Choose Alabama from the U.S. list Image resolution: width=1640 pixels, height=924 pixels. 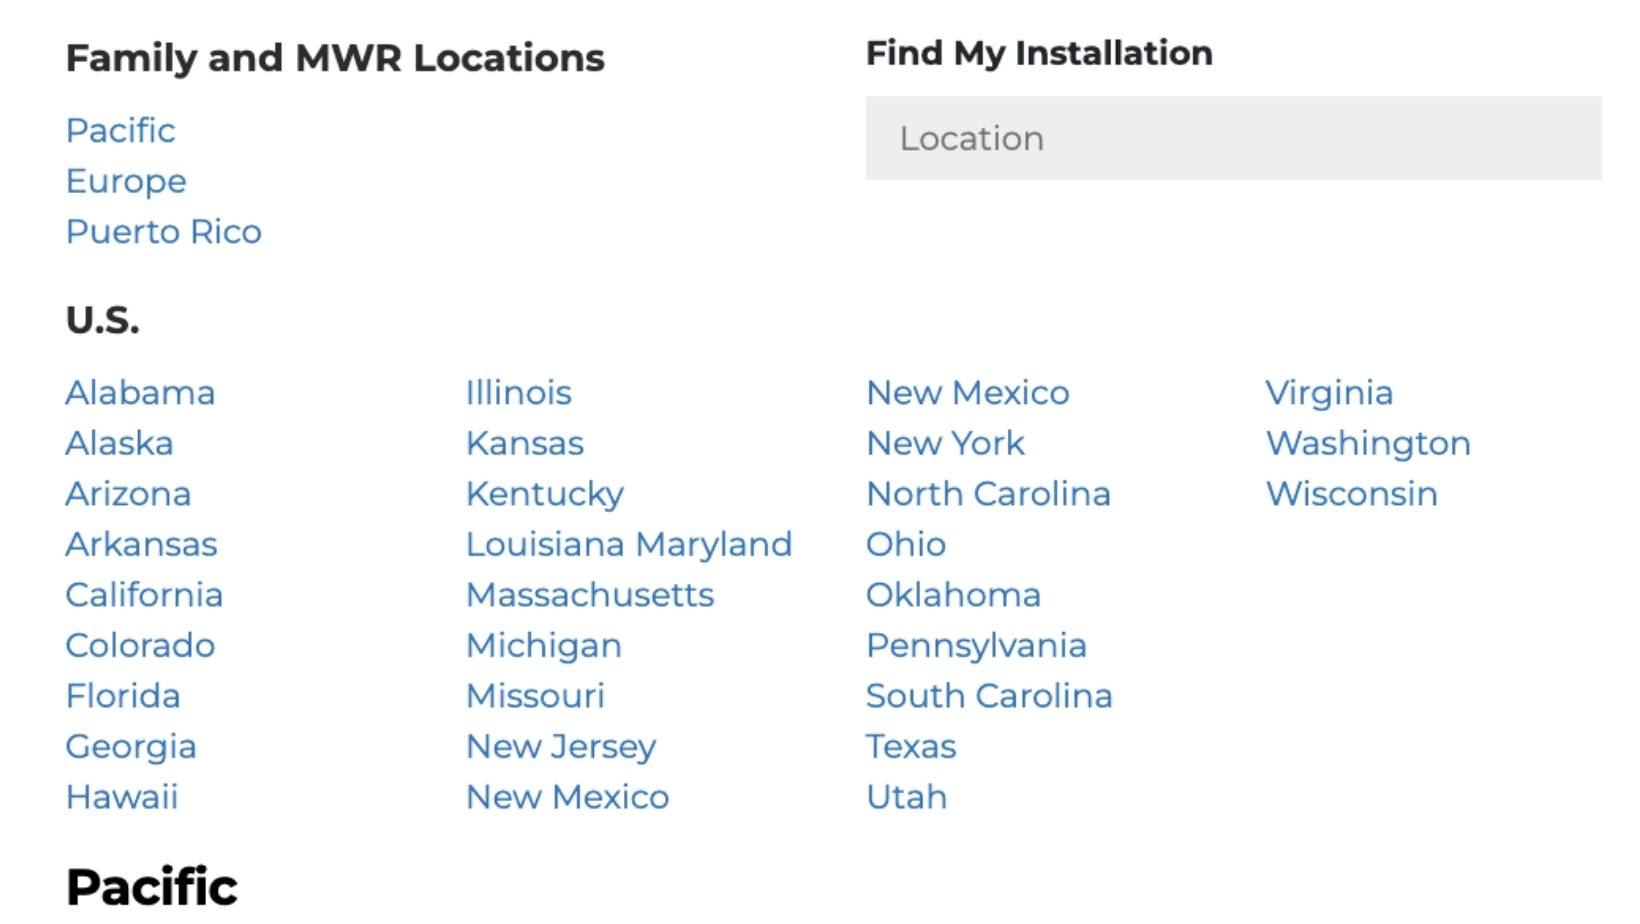(x=140, y=393)
